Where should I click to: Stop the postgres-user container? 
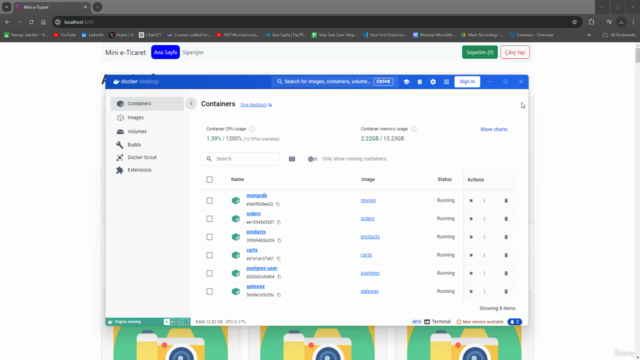[x=471, y=273]
